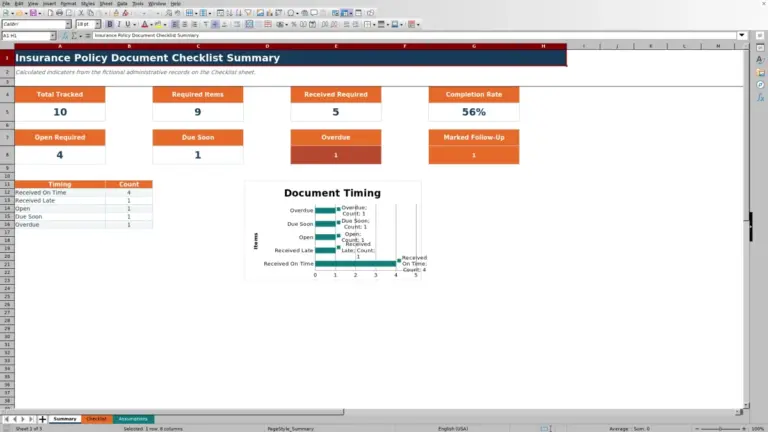This screenshot has height=432, width=768.
Task: Open the sidebar Functions panel icon
Action: 760,97
